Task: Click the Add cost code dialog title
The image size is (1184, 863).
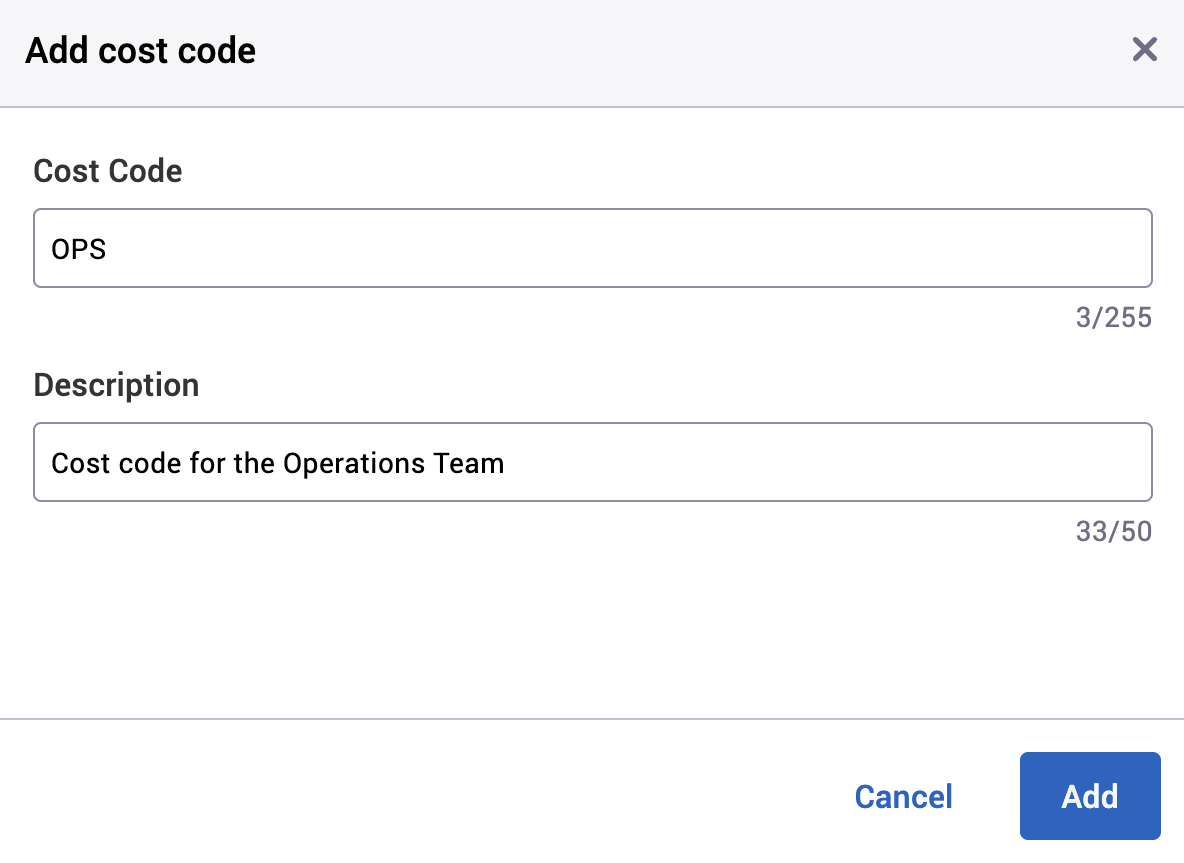Action: coord(140,50)
